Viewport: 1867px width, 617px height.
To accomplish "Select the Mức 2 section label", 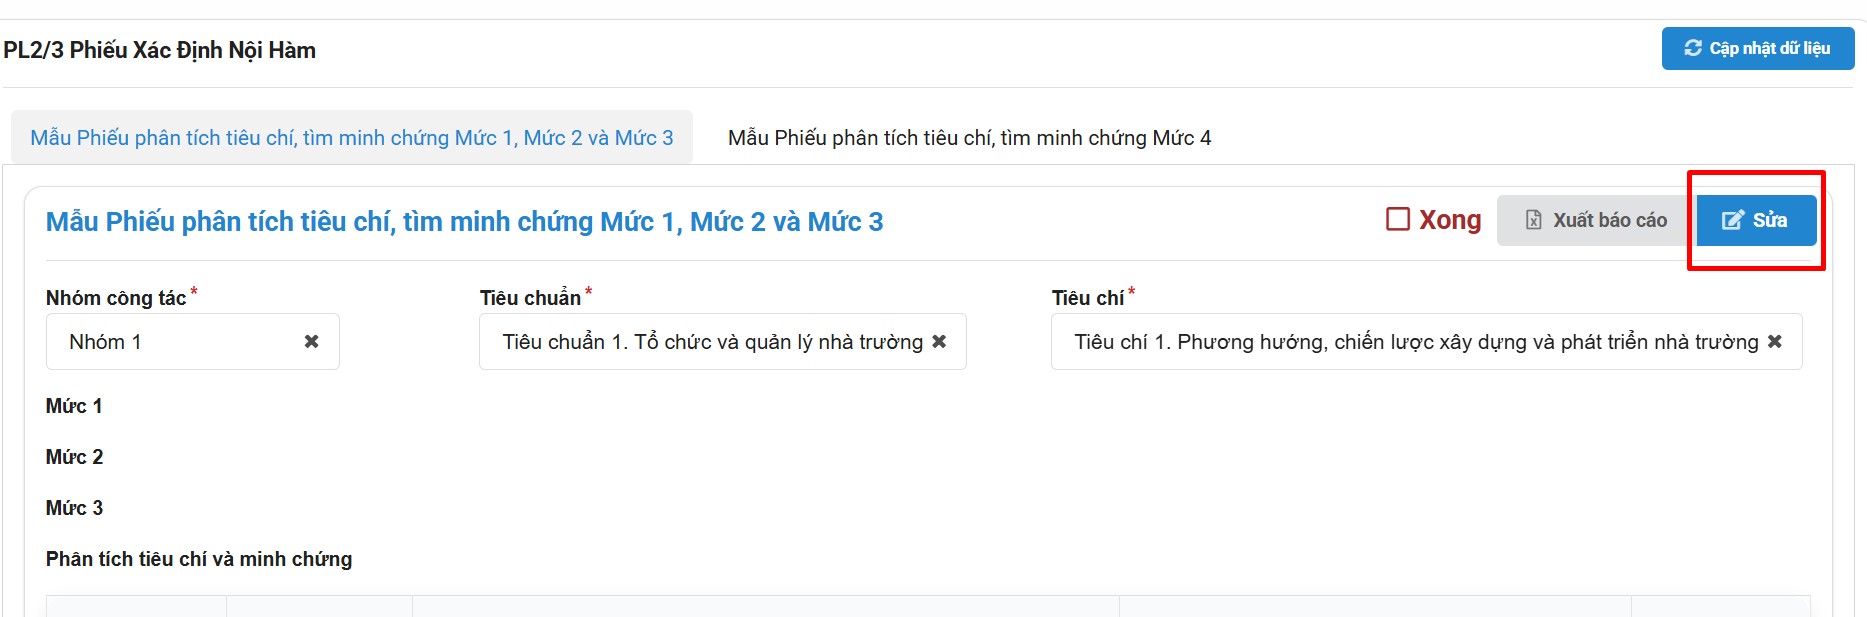I will pos(74,457).
